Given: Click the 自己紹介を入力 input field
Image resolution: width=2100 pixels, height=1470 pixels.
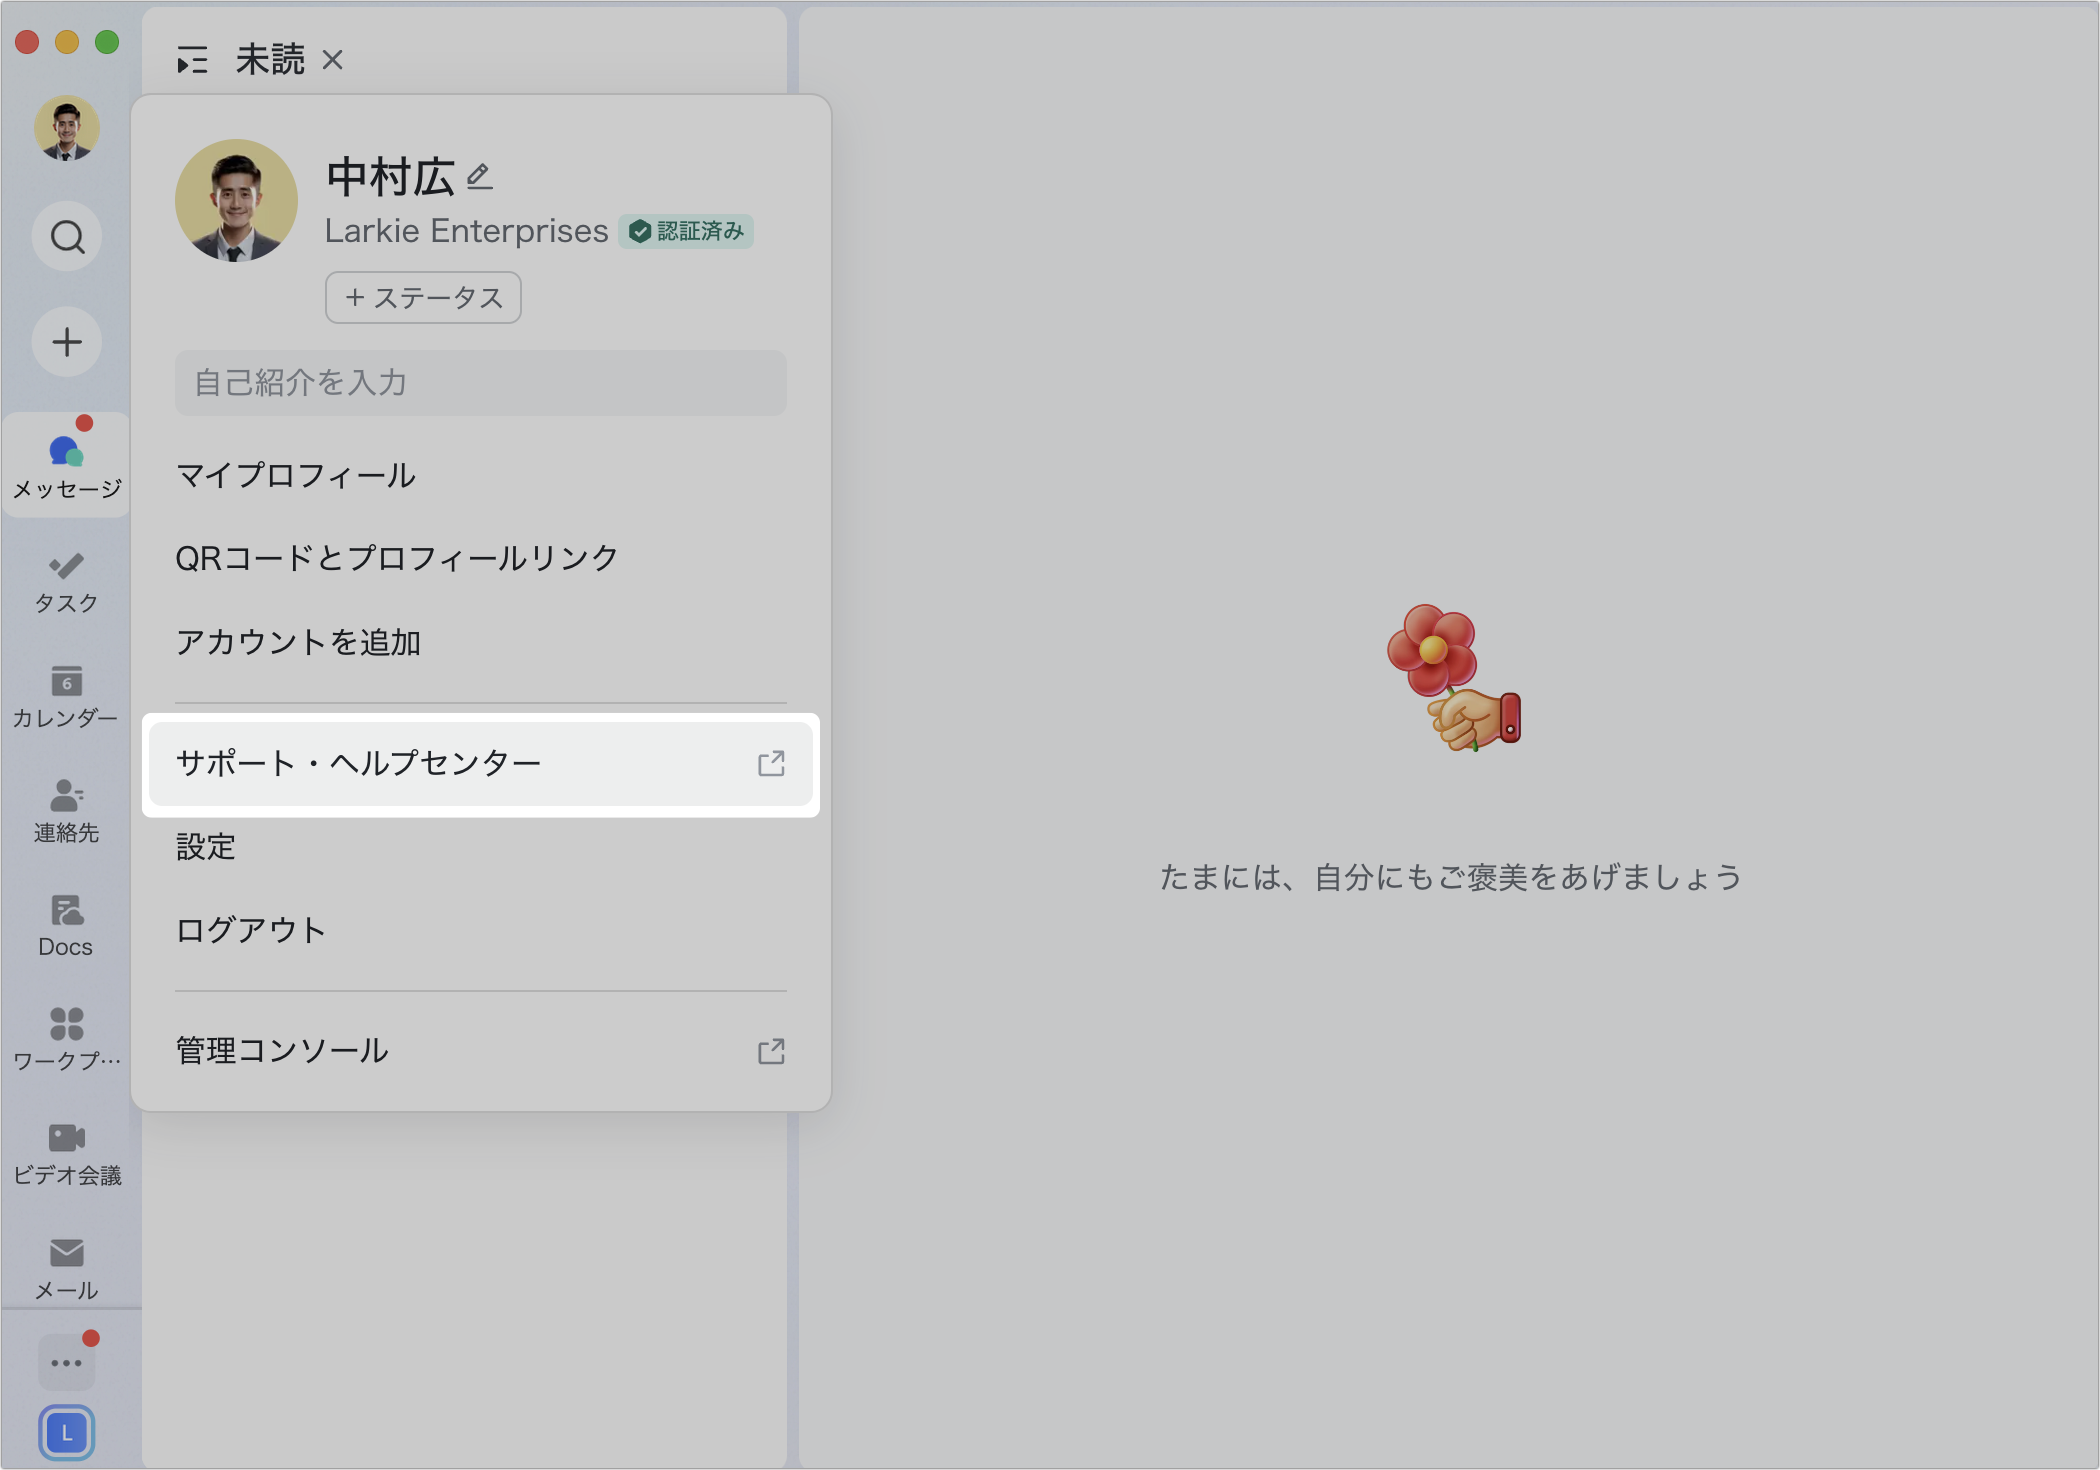Looking at the screenshot, I should click(480, 383).
